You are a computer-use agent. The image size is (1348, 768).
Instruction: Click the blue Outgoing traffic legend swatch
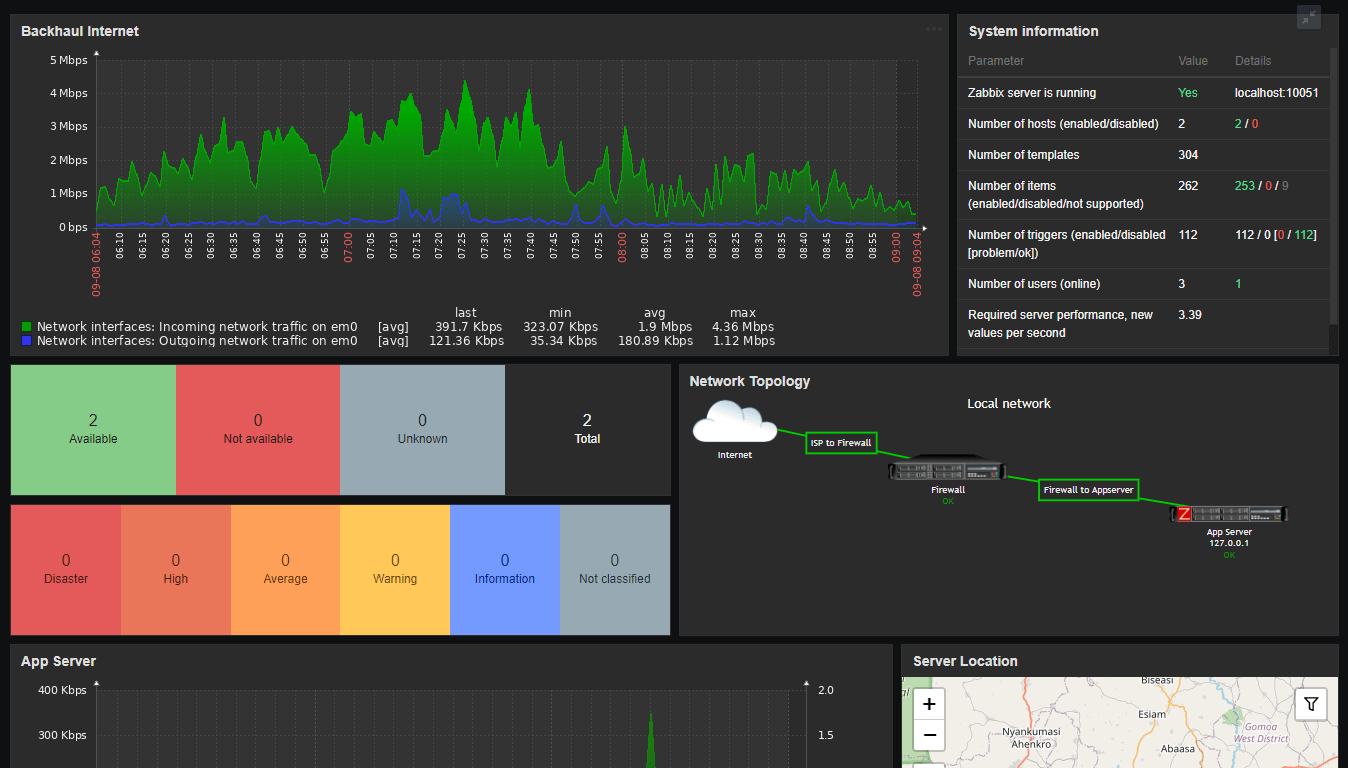click(27, 341)
